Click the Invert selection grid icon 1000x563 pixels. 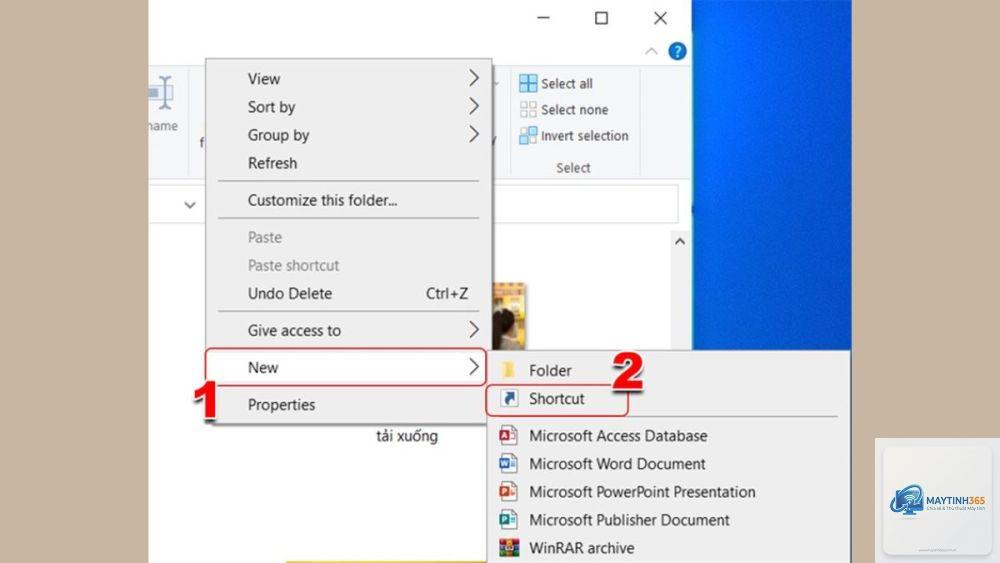click(528, 135)
